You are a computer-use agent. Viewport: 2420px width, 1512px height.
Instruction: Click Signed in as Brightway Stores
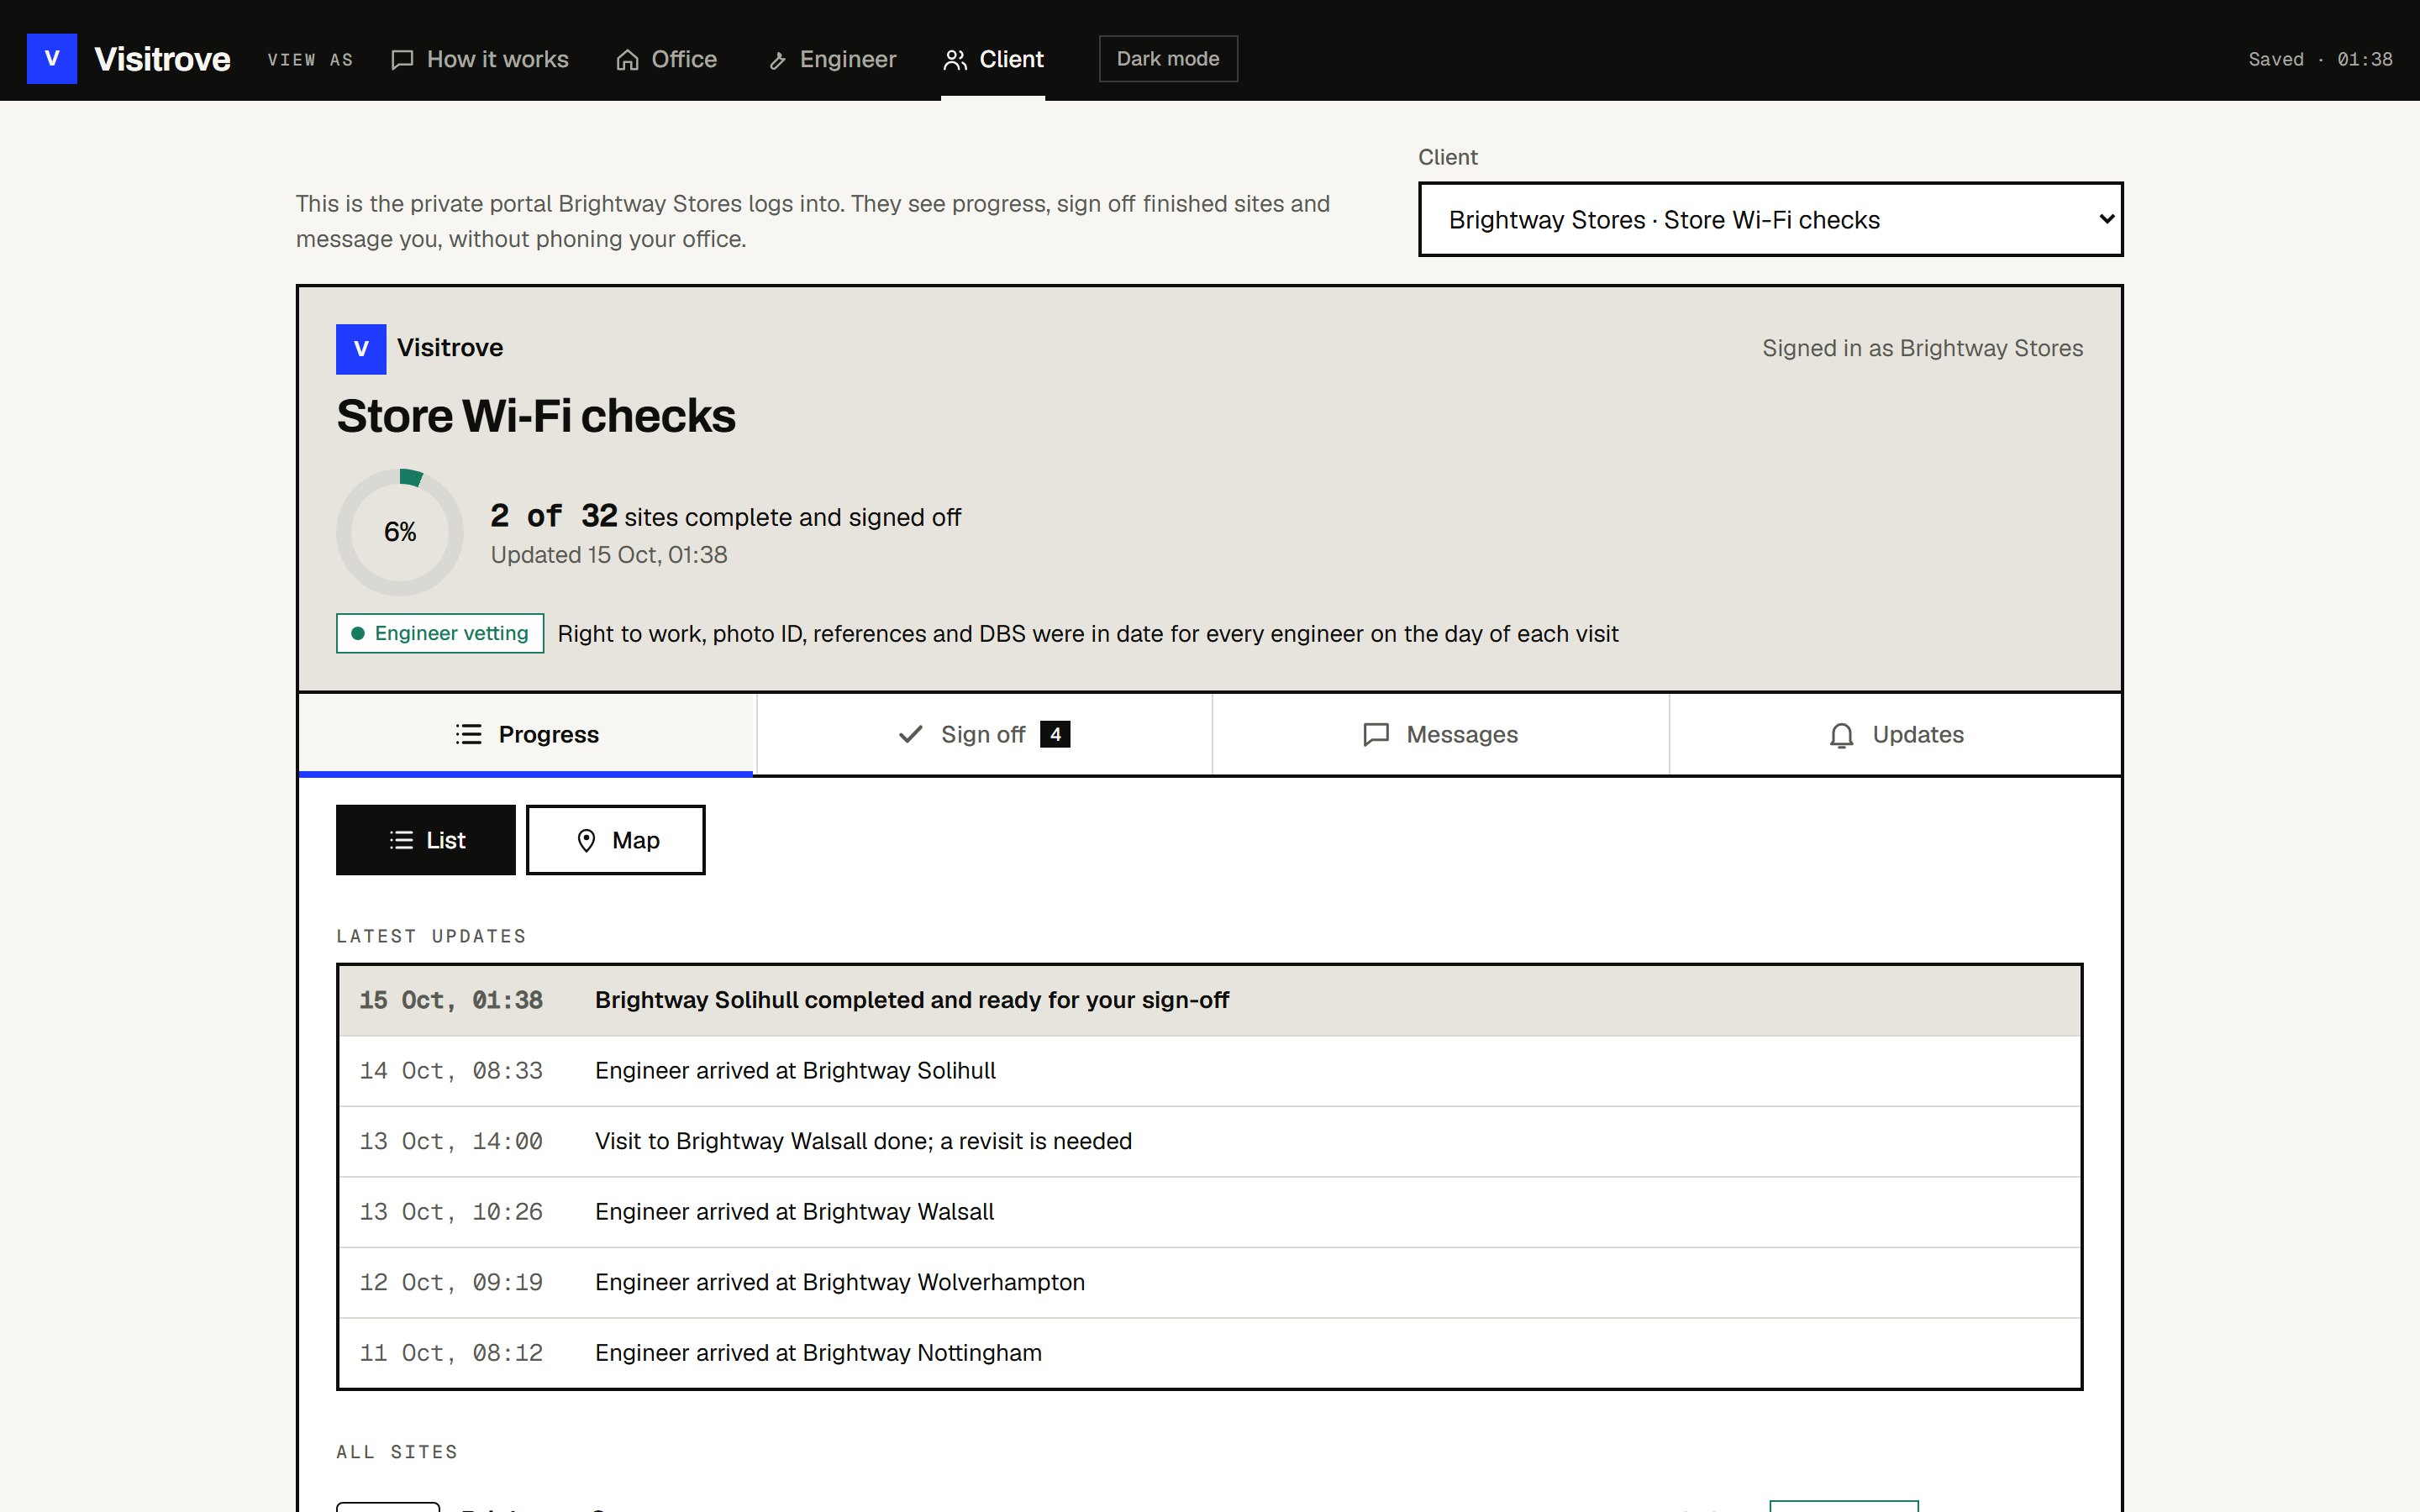click(x=1922, y=348)
